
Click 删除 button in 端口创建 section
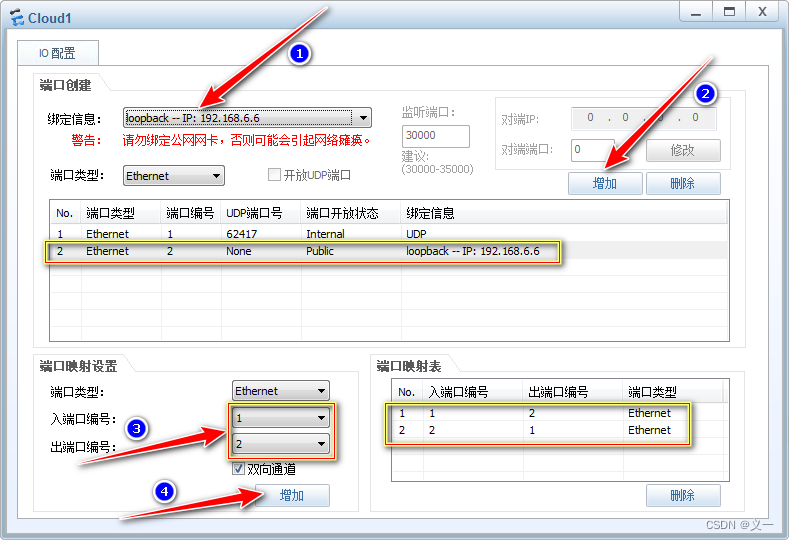[x=683, y=183]
